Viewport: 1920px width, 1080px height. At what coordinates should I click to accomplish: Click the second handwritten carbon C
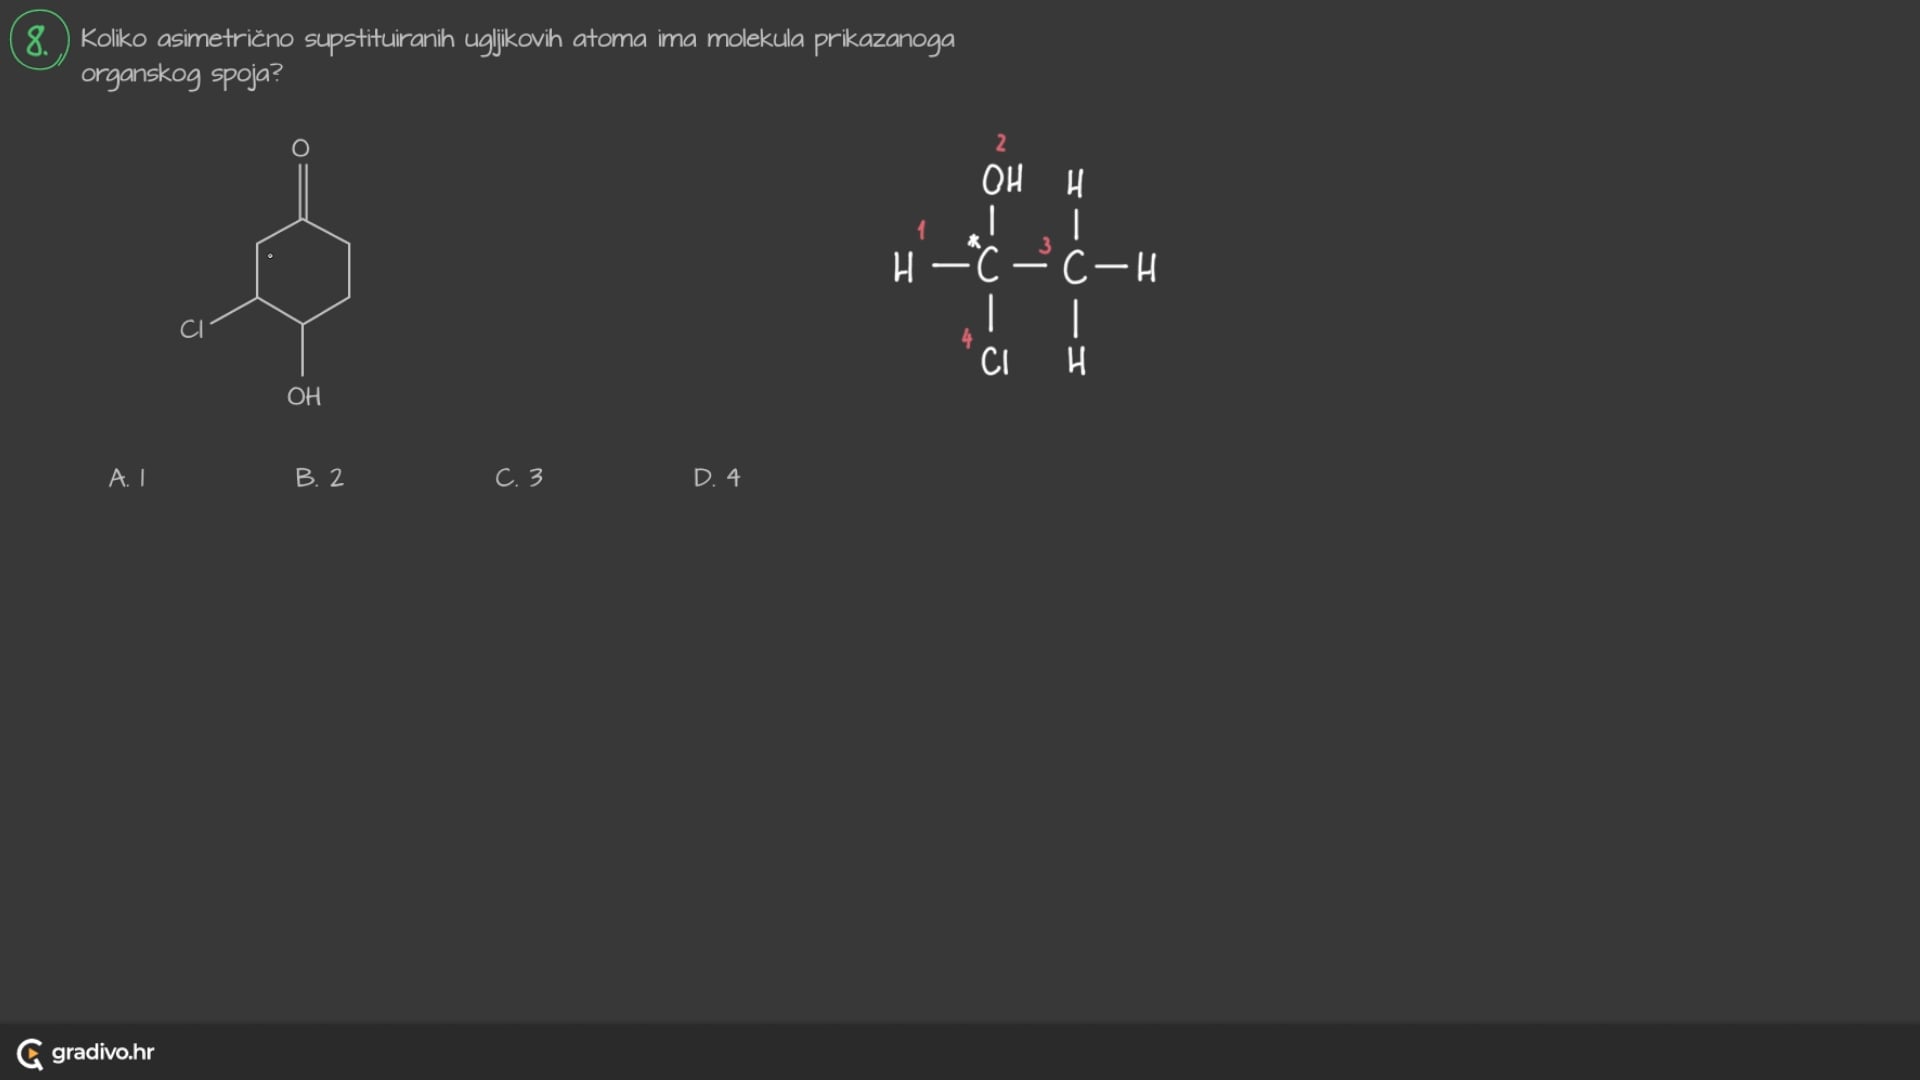[x=1075, y=268]
